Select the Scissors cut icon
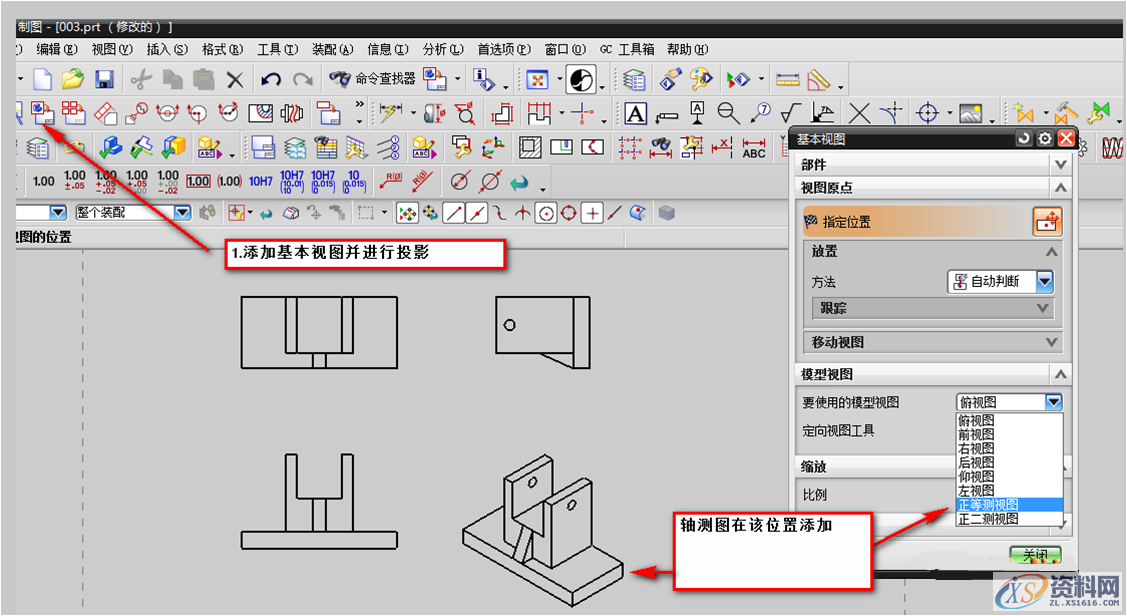Viewport: 1127px width, 616px height. click(142, 79)
